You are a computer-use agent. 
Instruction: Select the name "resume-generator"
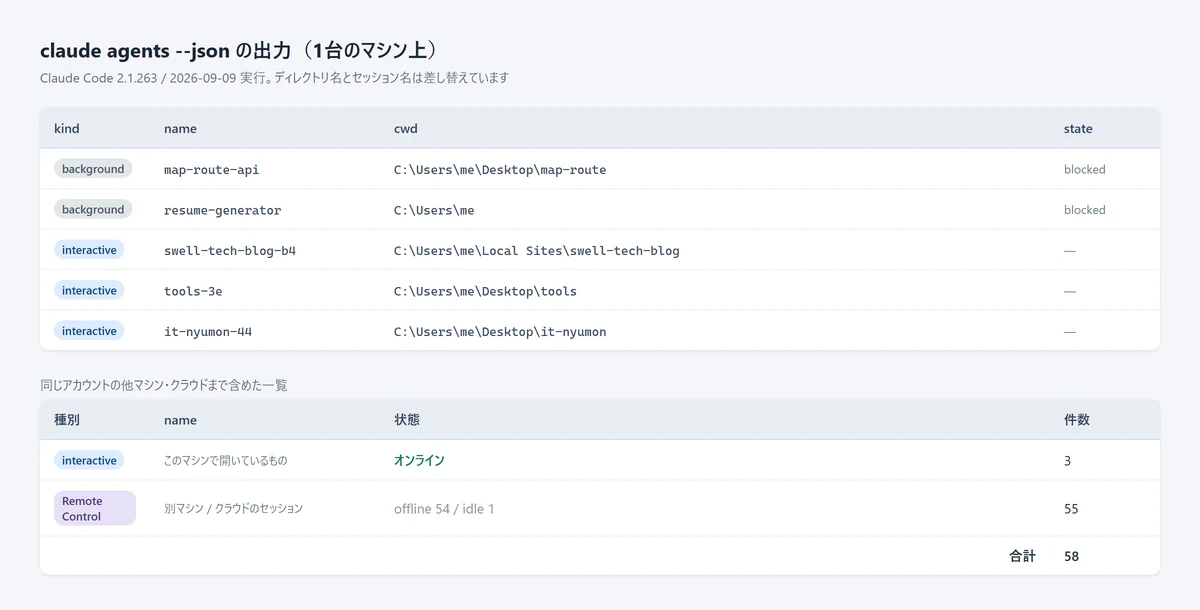[x=223, y=210]
